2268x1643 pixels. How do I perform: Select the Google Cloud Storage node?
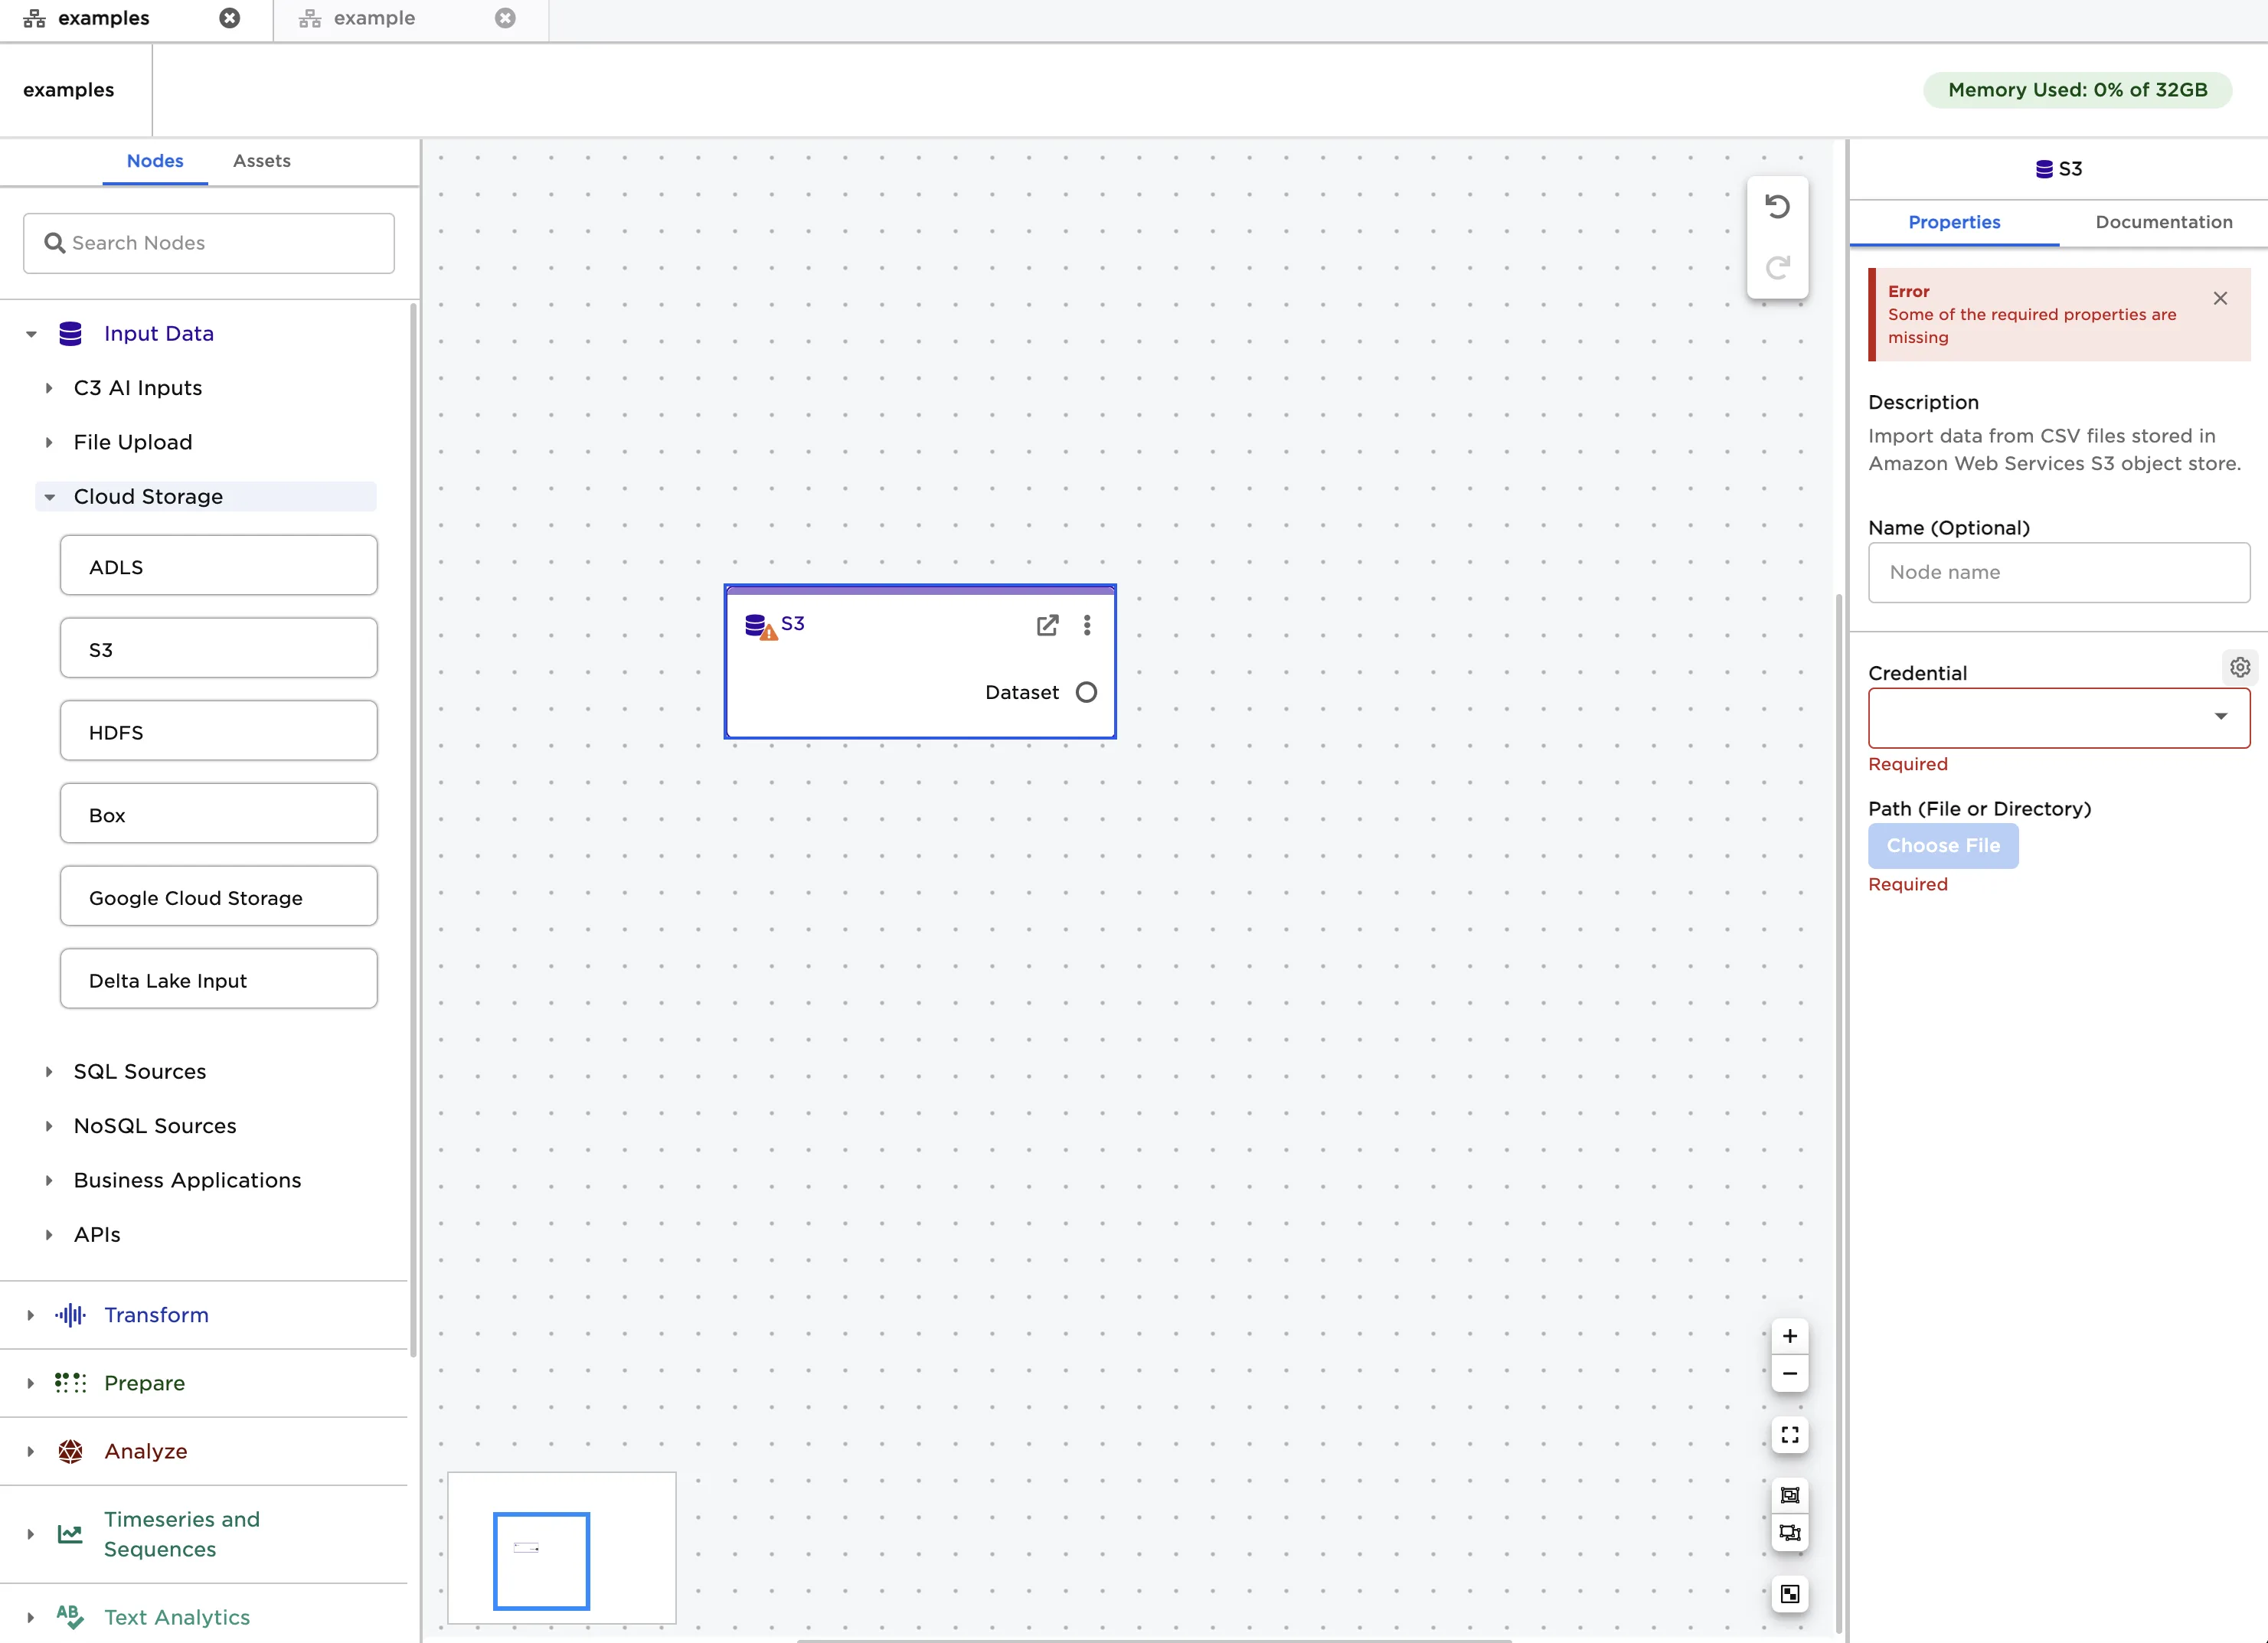[218, 898]
